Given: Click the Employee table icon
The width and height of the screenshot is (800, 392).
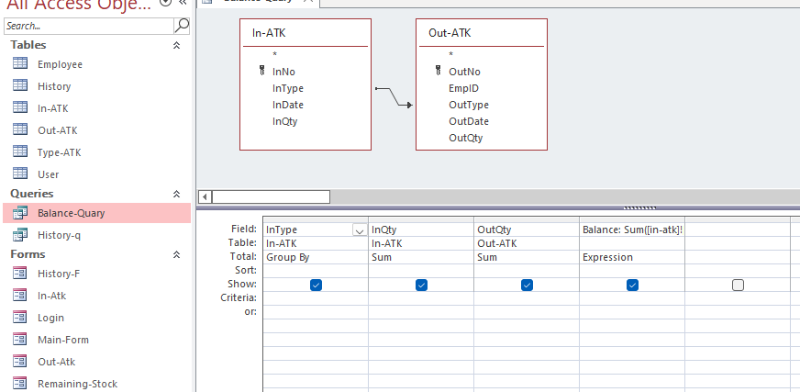Looking at the screenshot, I should (20, 64).
